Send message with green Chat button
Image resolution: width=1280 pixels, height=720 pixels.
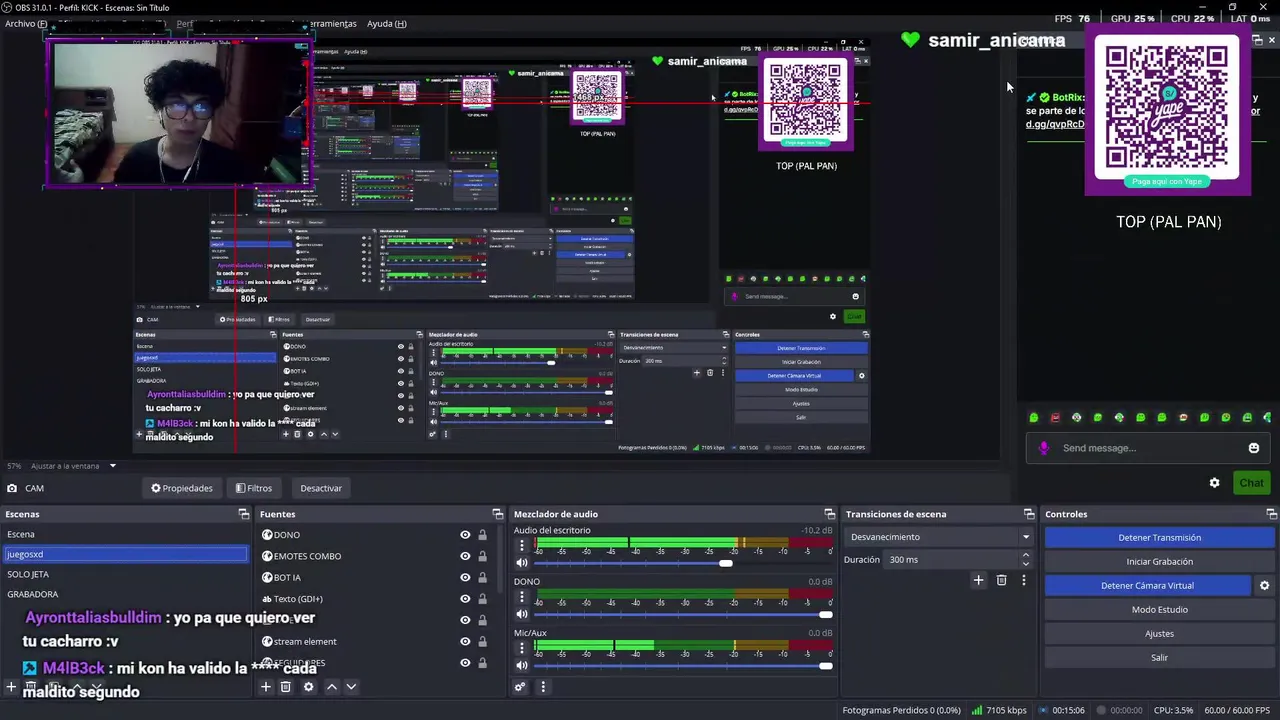click(1251, 483)
